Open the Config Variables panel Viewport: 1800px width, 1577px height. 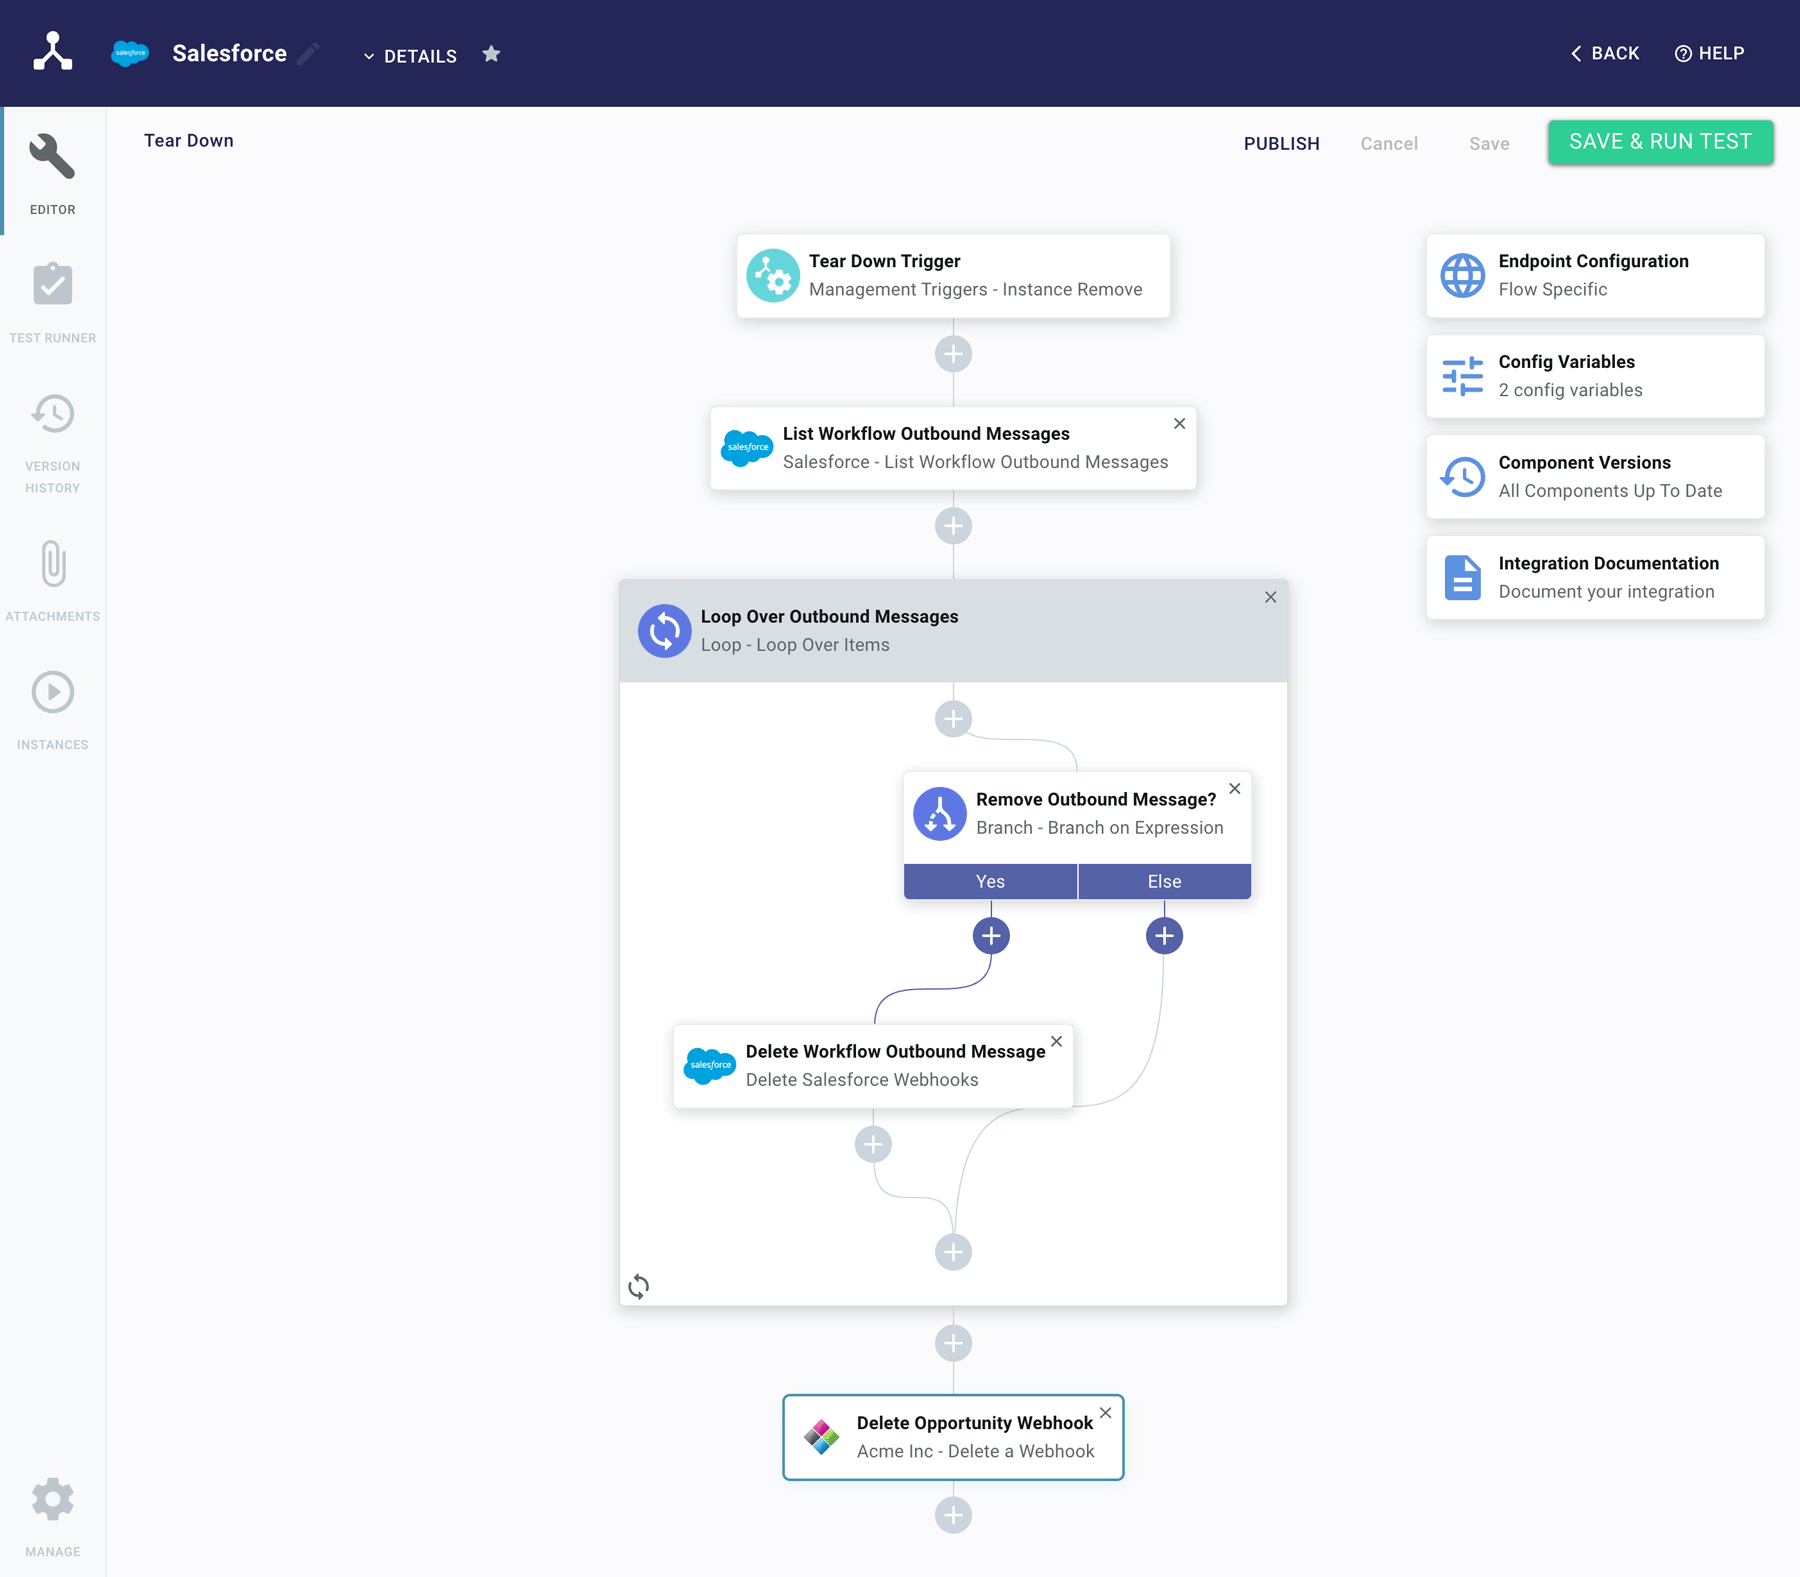pyautogui.click(x=1595, y=376)
